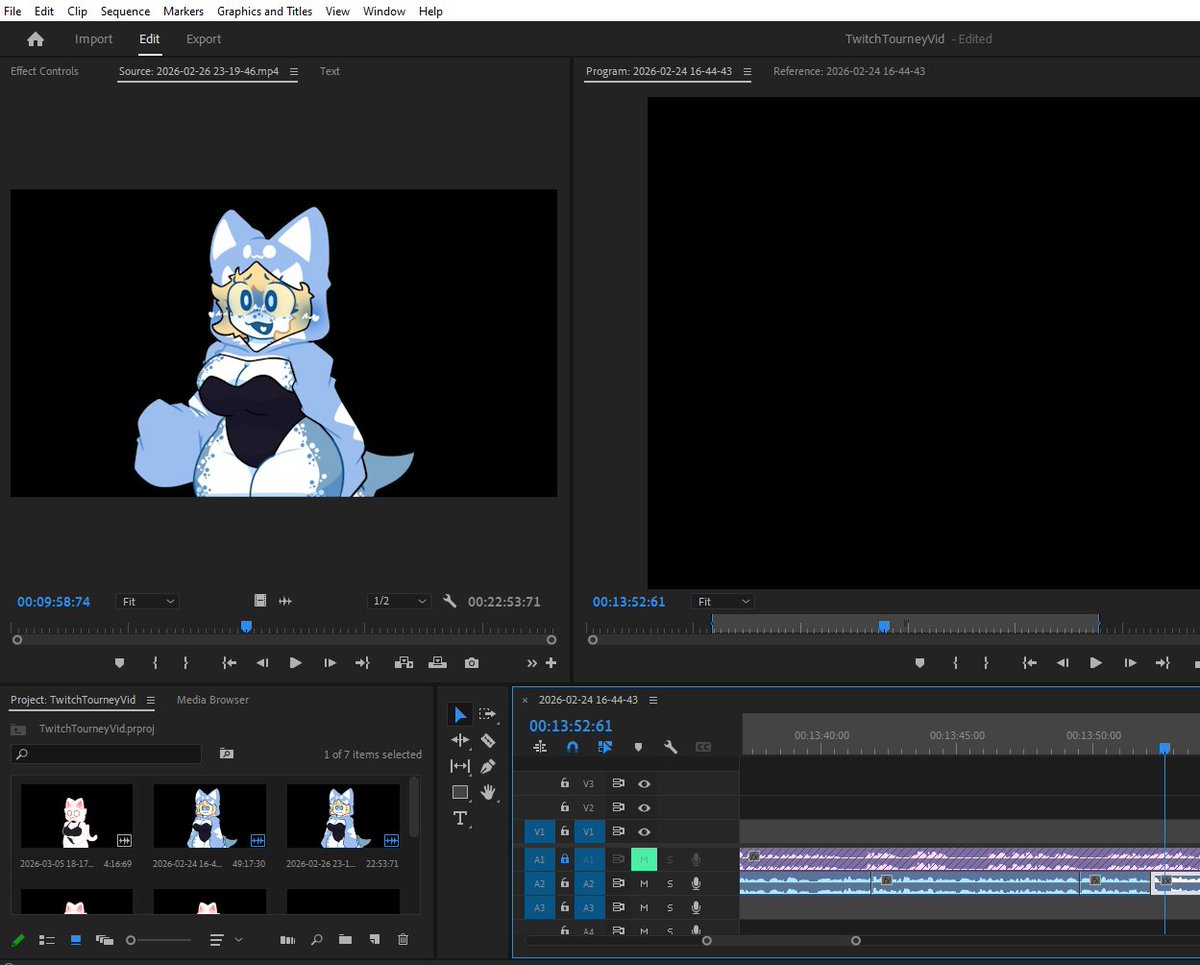Solo track A3
Viewport: 1200px width, 965px height.
tap(670, 908)
